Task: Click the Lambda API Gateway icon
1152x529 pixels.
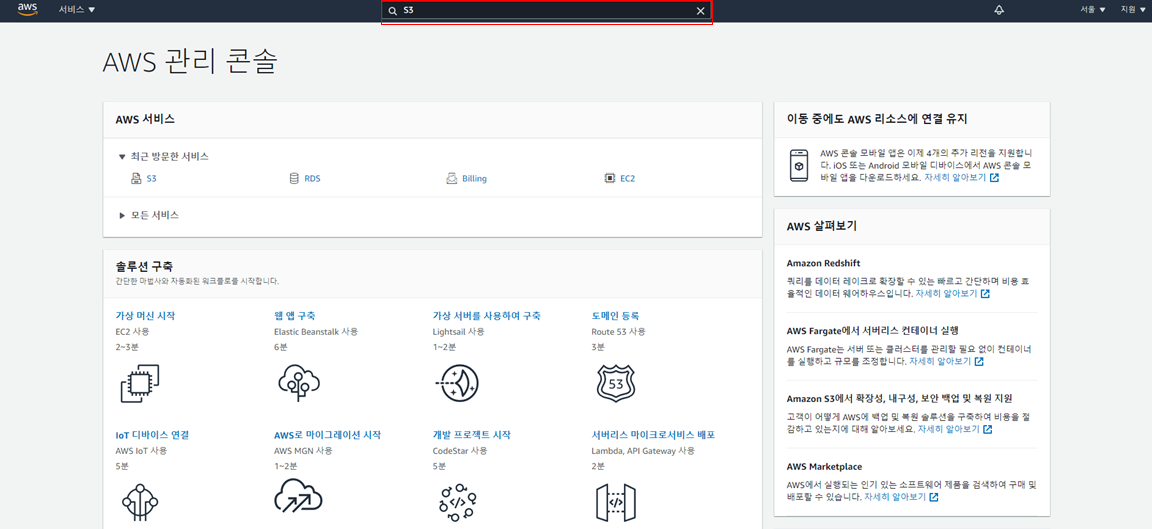Action: 615,503
